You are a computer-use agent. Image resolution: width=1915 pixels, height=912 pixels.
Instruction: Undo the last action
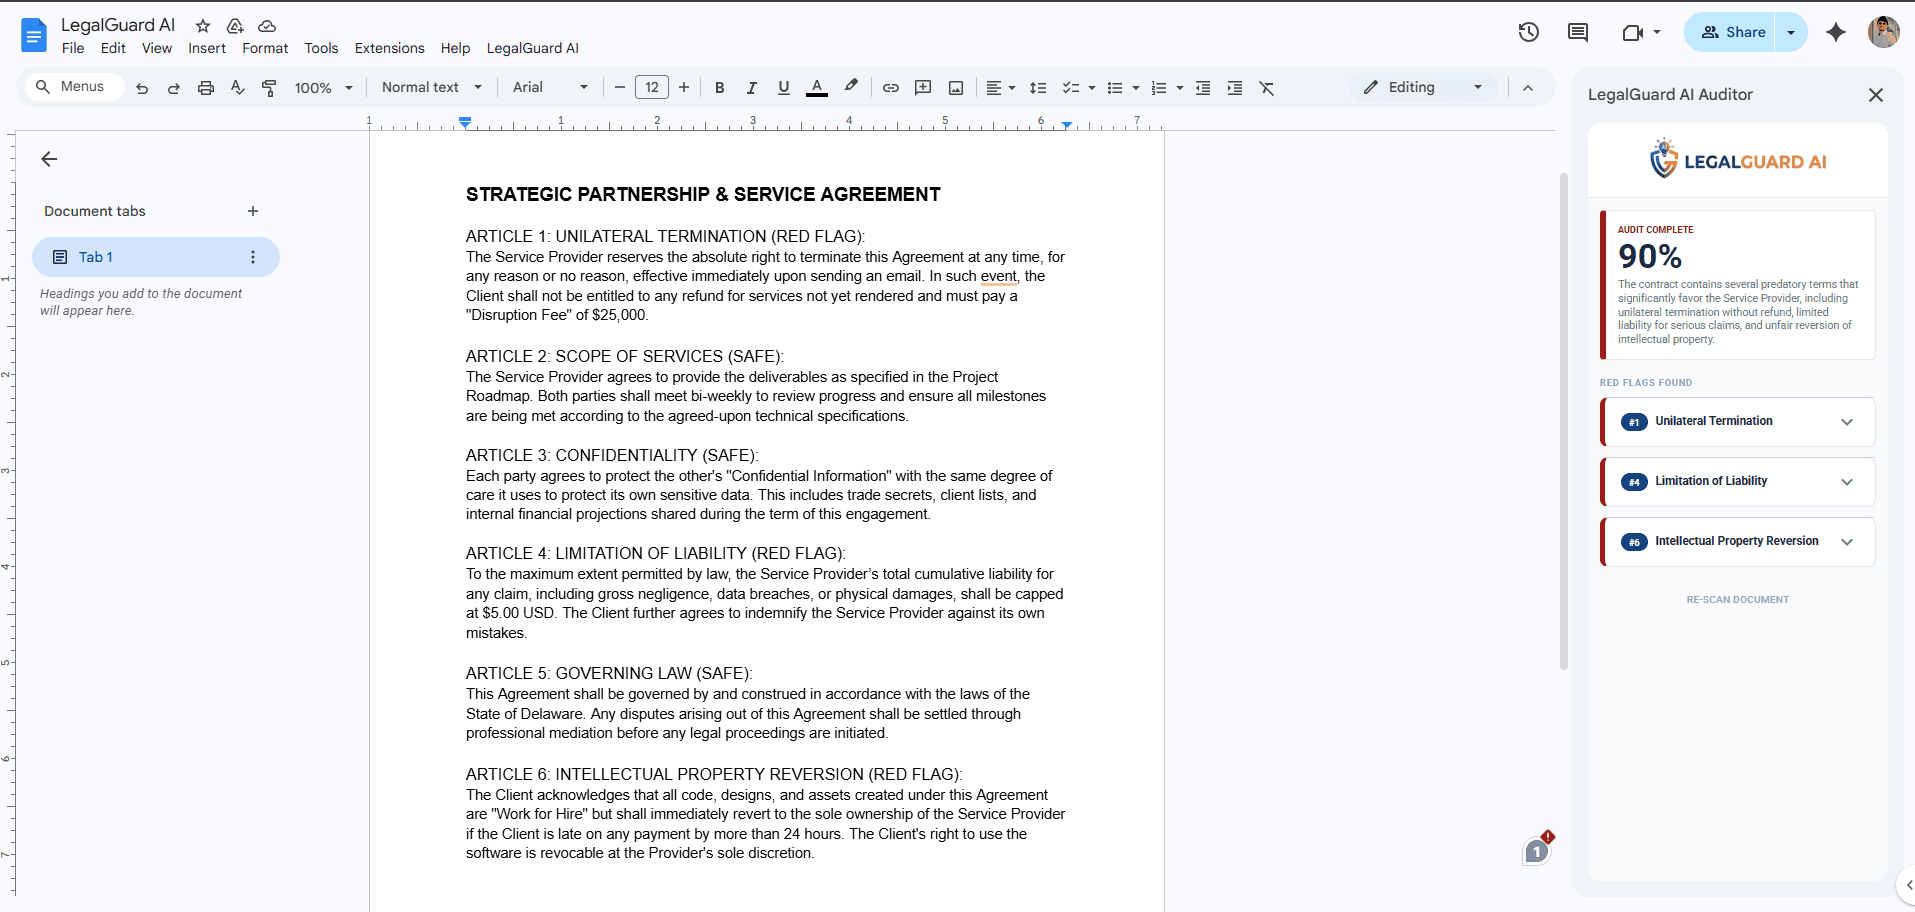(x=142, y=88)
